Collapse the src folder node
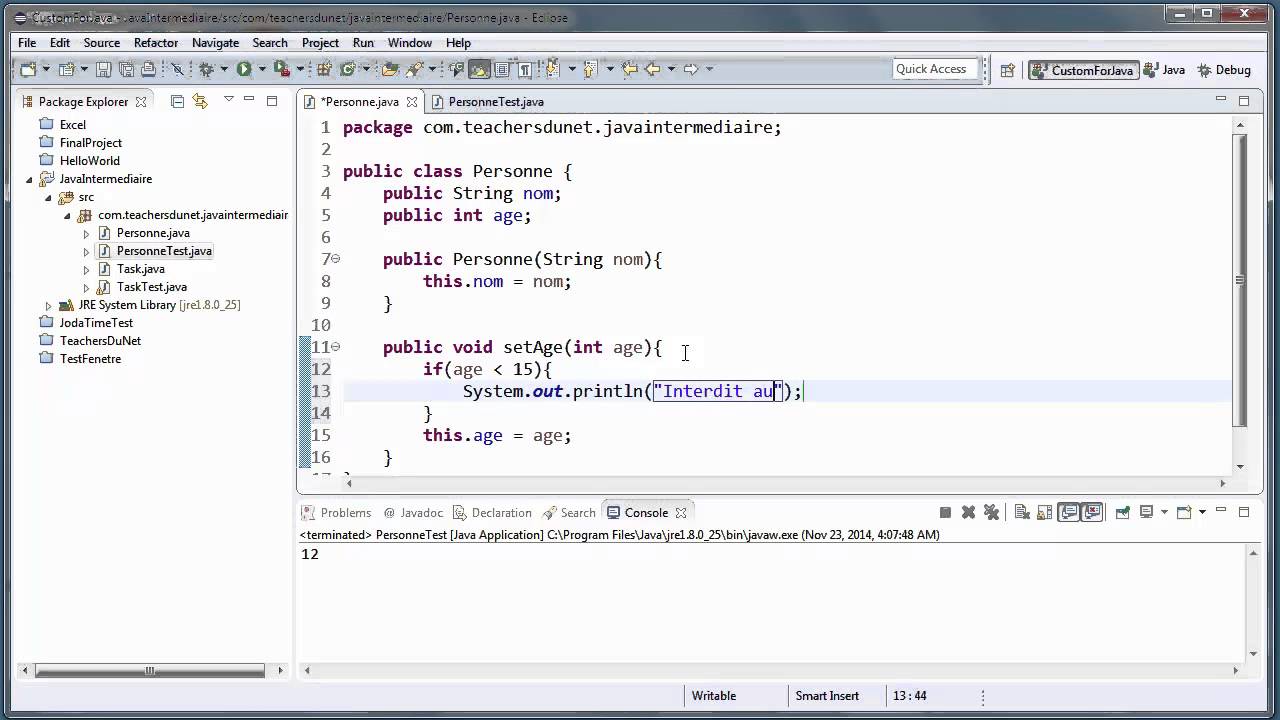1280x720 pixels. [48, 197]
